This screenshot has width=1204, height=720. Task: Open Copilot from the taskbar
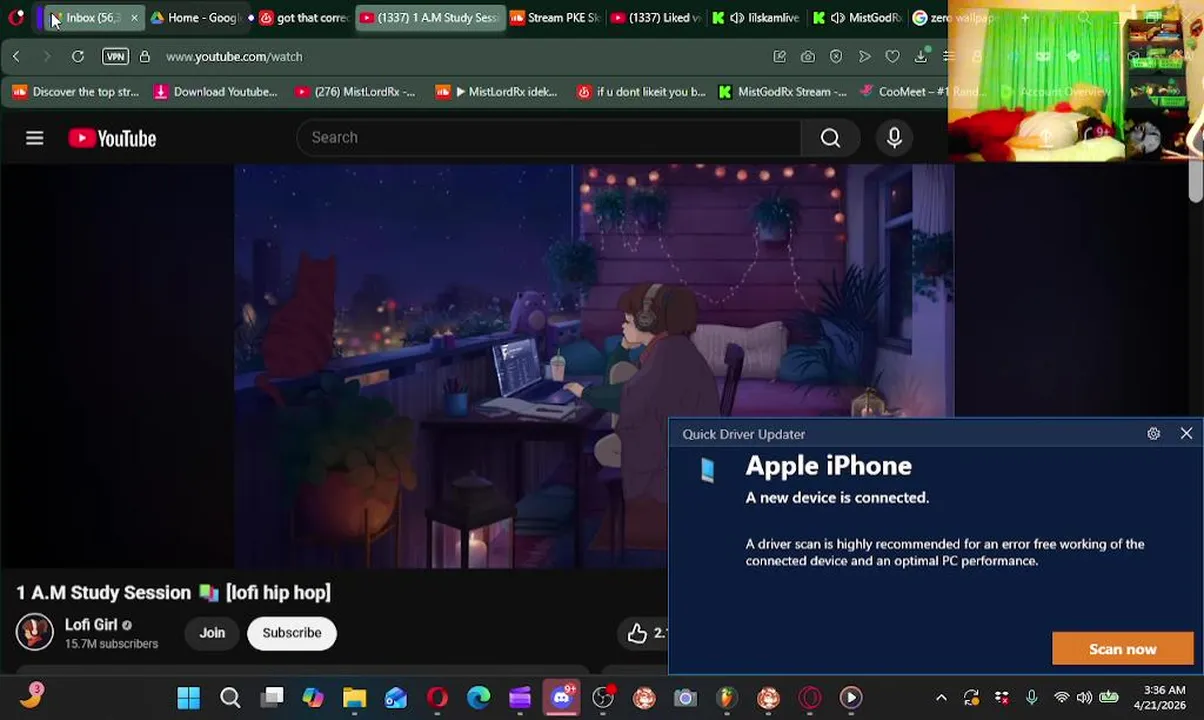(313, 698)
